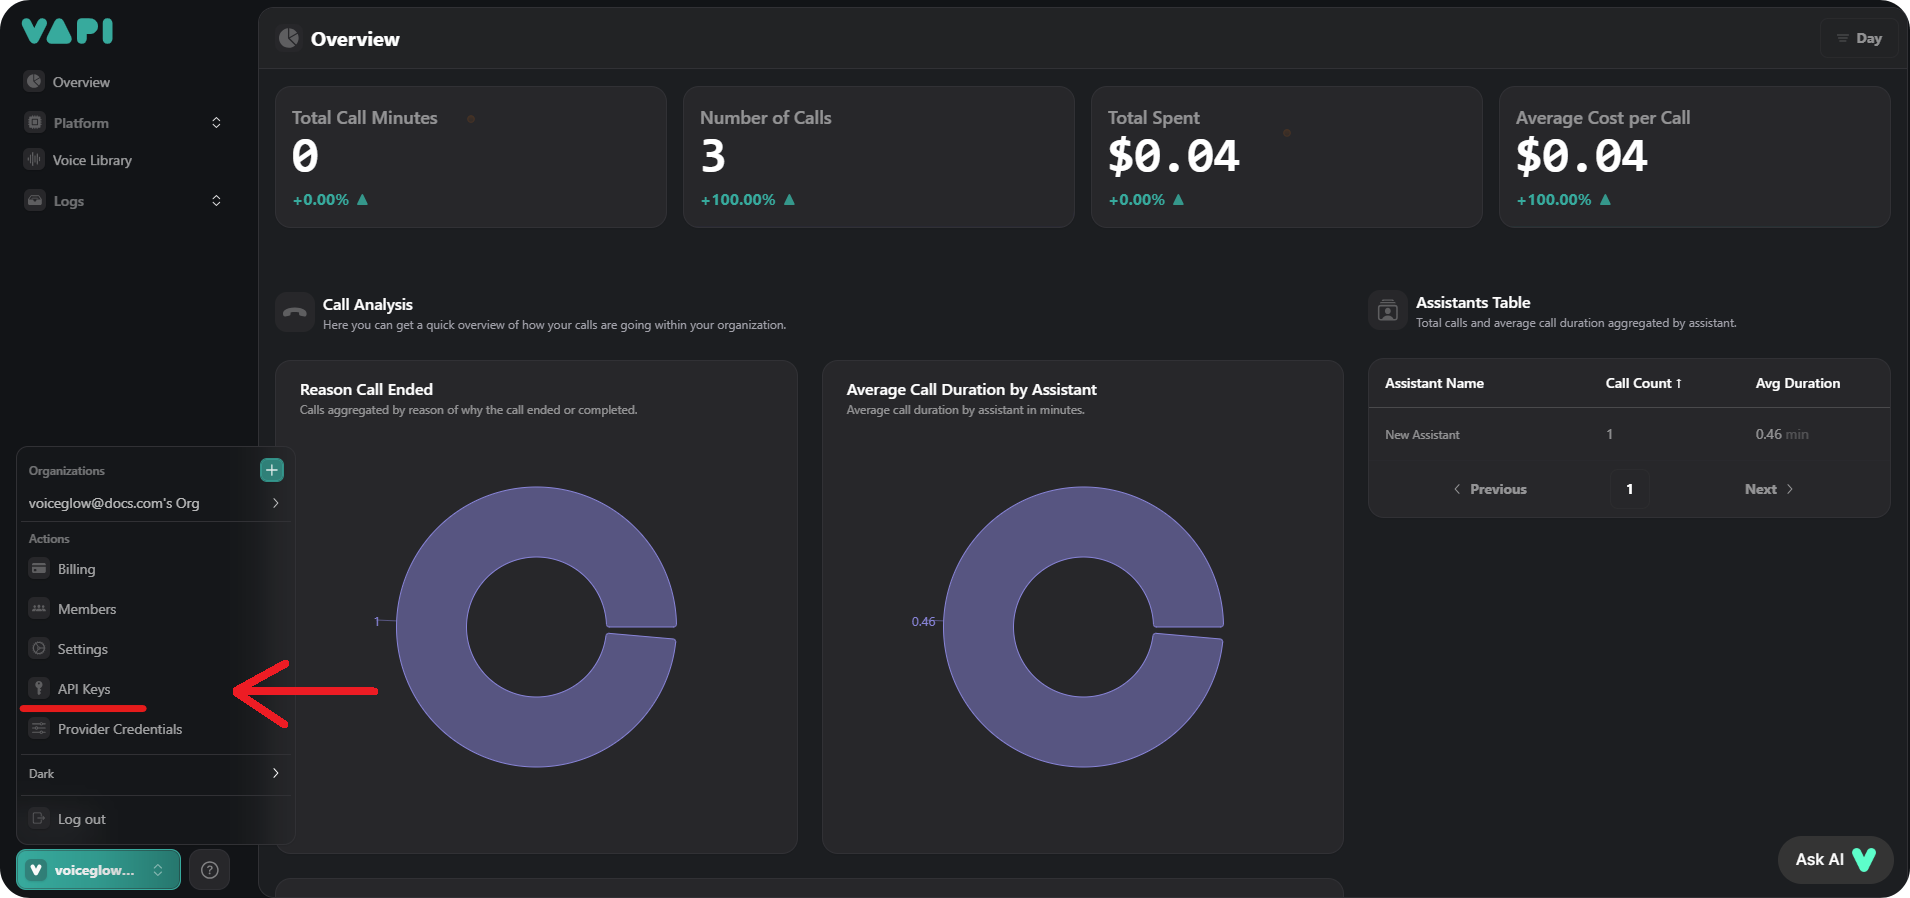Click the Average Cost per Call card
1910x898 pixels.
[1694, 157]
